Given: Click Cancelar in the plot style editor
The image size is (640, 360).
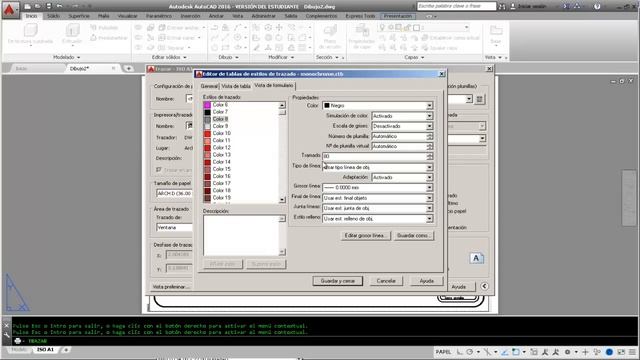Looking at the screenshot, I should point(386,281).
